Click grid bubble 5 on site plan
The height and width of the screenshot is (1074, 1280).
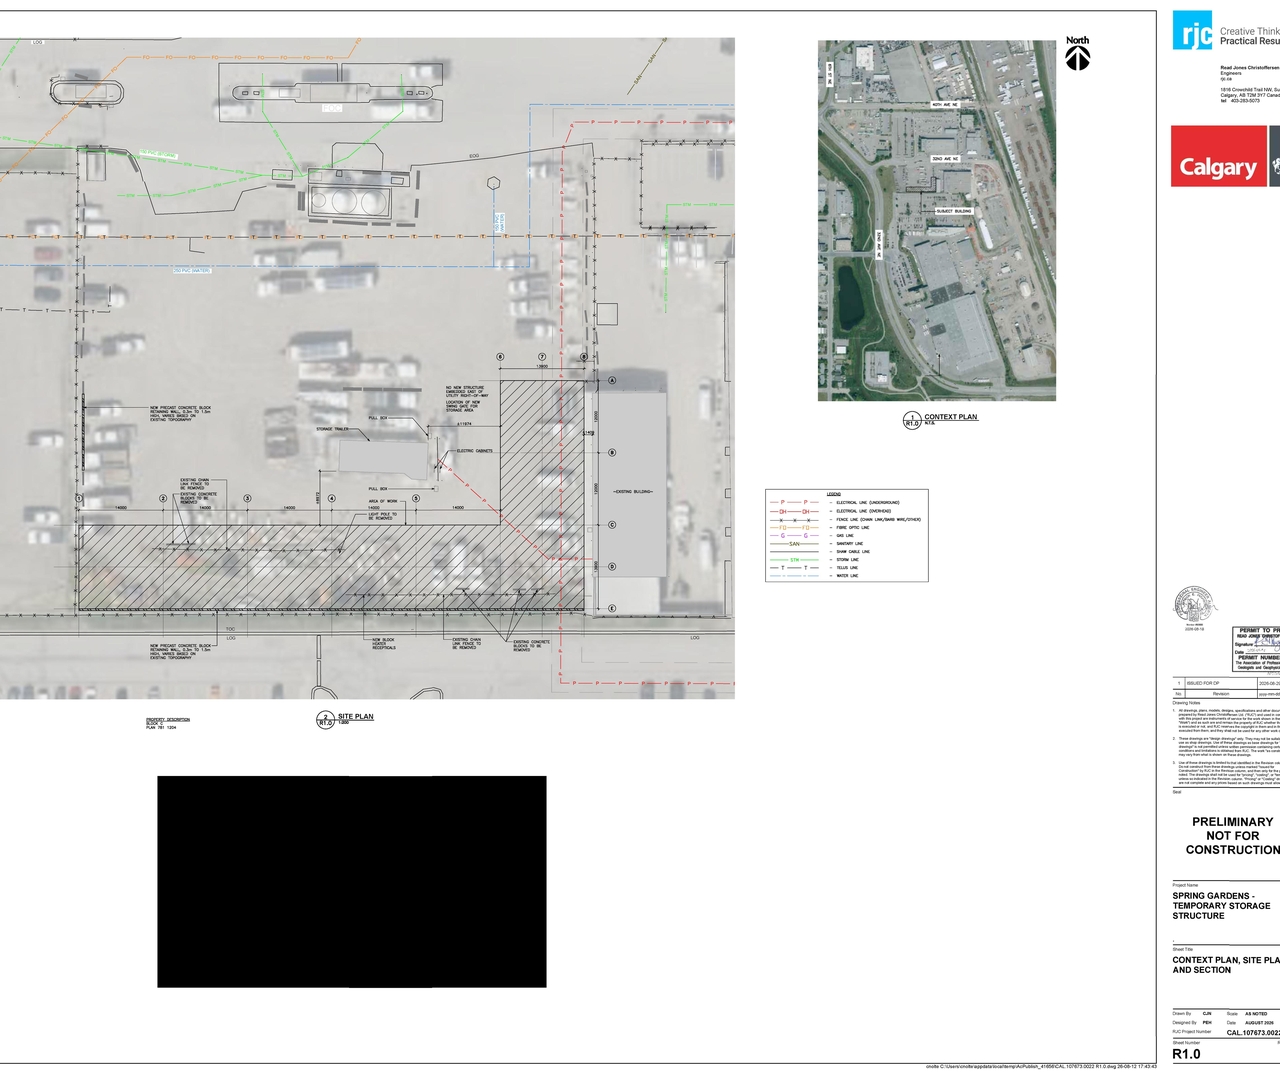pos(416,498)
